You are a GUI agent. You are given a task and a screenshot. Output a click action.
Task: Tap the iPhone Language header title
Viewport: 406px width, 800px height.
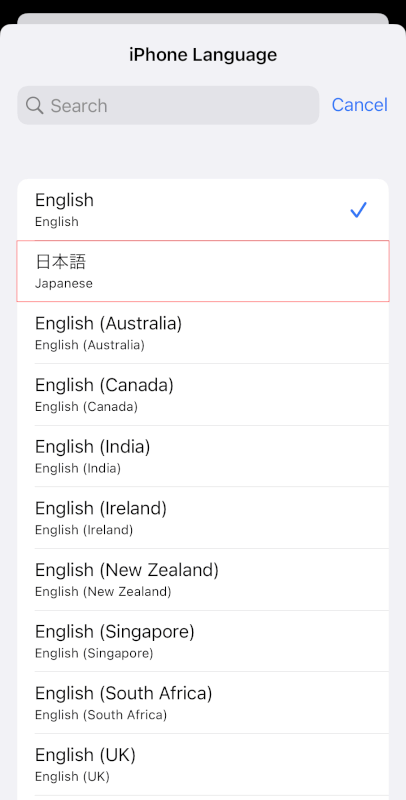[203, 55]
